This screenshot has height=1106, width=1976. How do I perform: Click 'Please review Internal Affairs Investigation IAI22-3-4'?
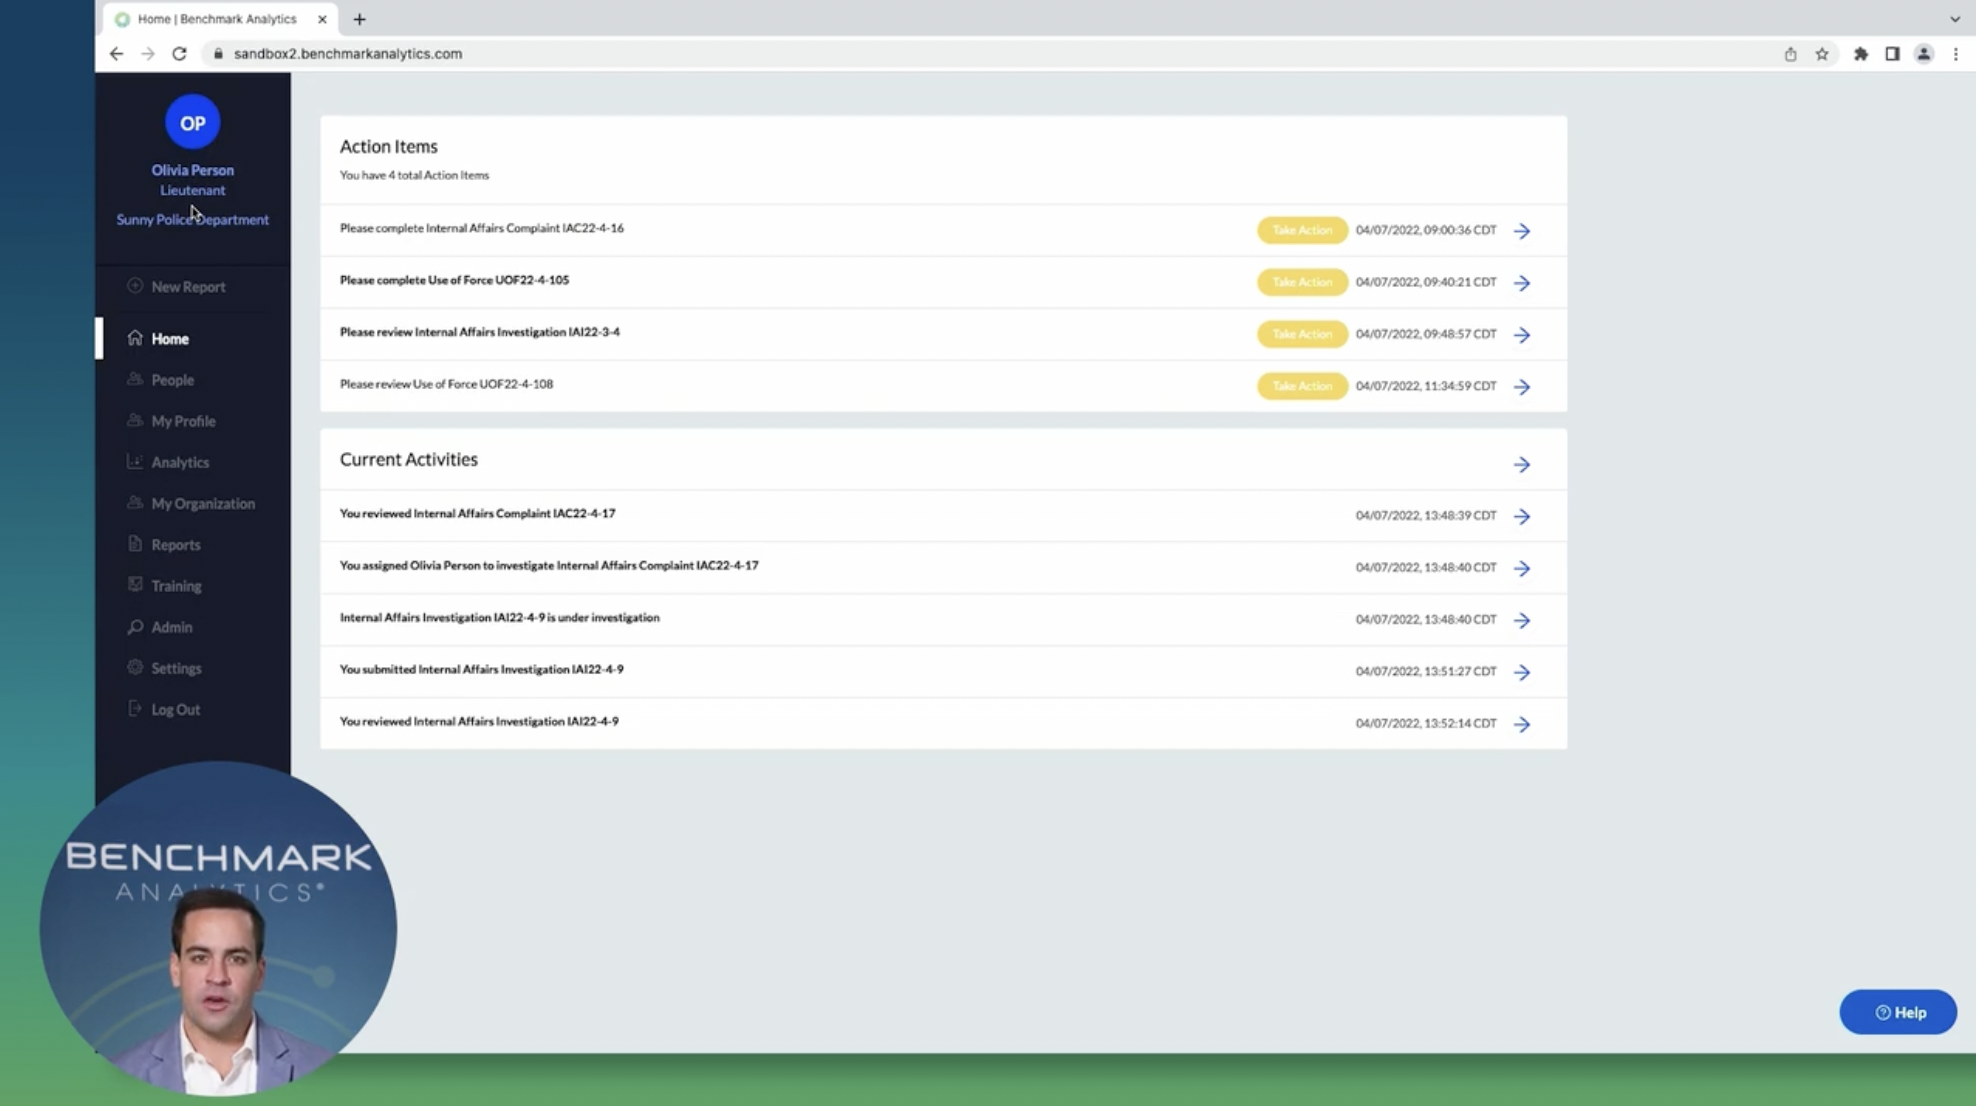[480, 332]
